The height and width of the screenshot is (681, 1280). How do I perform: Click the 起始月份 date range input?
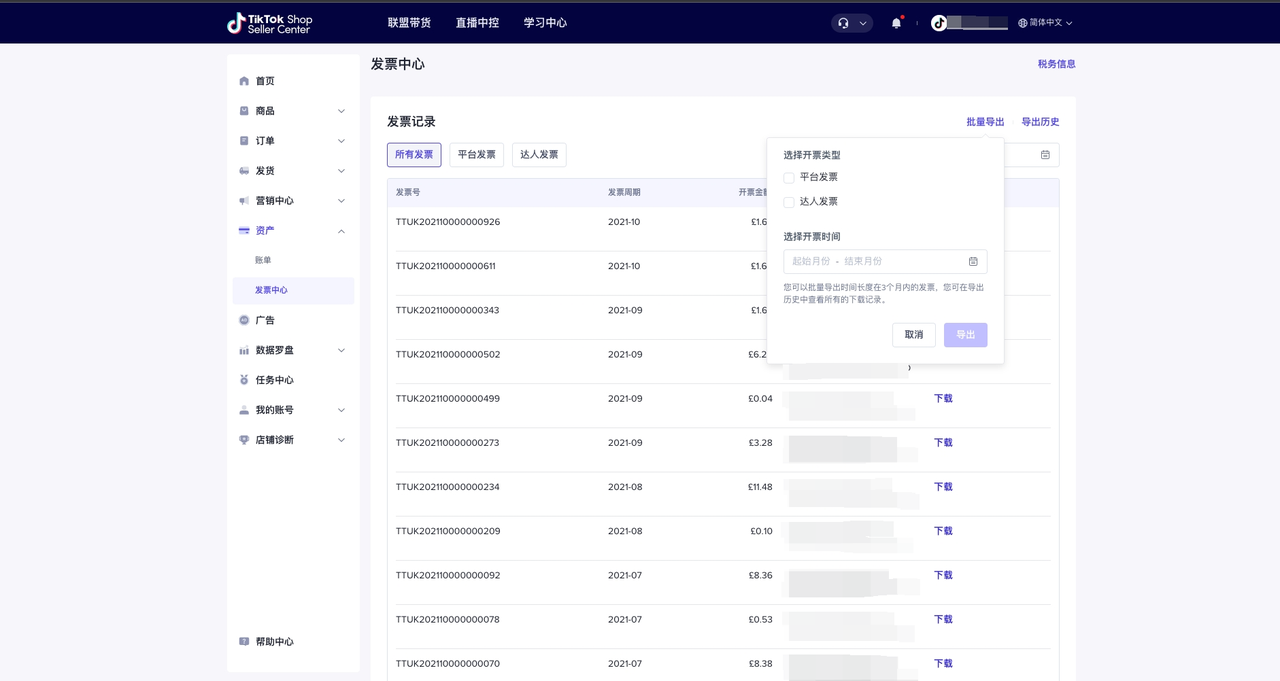[x=811, y=261]
